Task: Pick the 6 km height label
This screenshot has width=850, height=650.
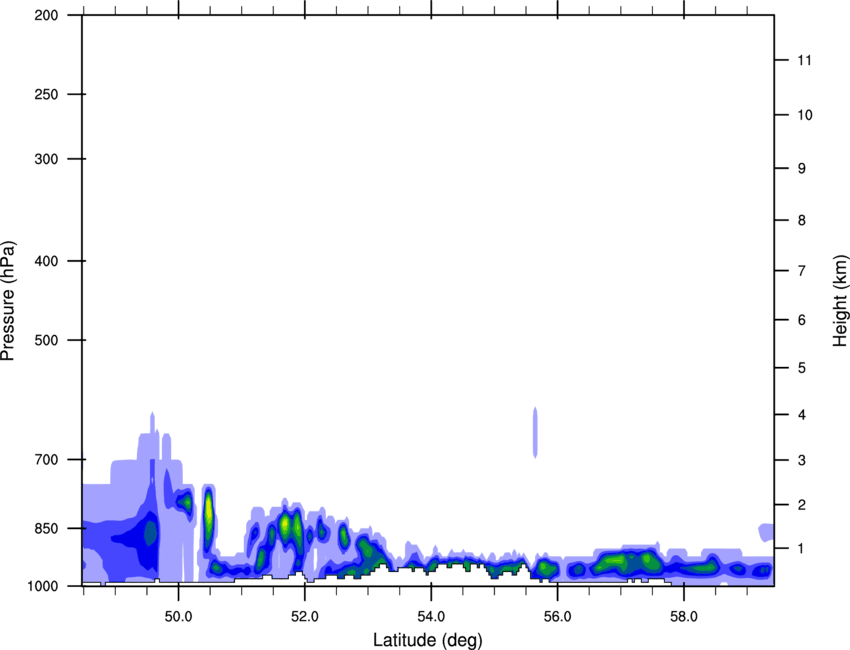Action: tap(802, 320)
